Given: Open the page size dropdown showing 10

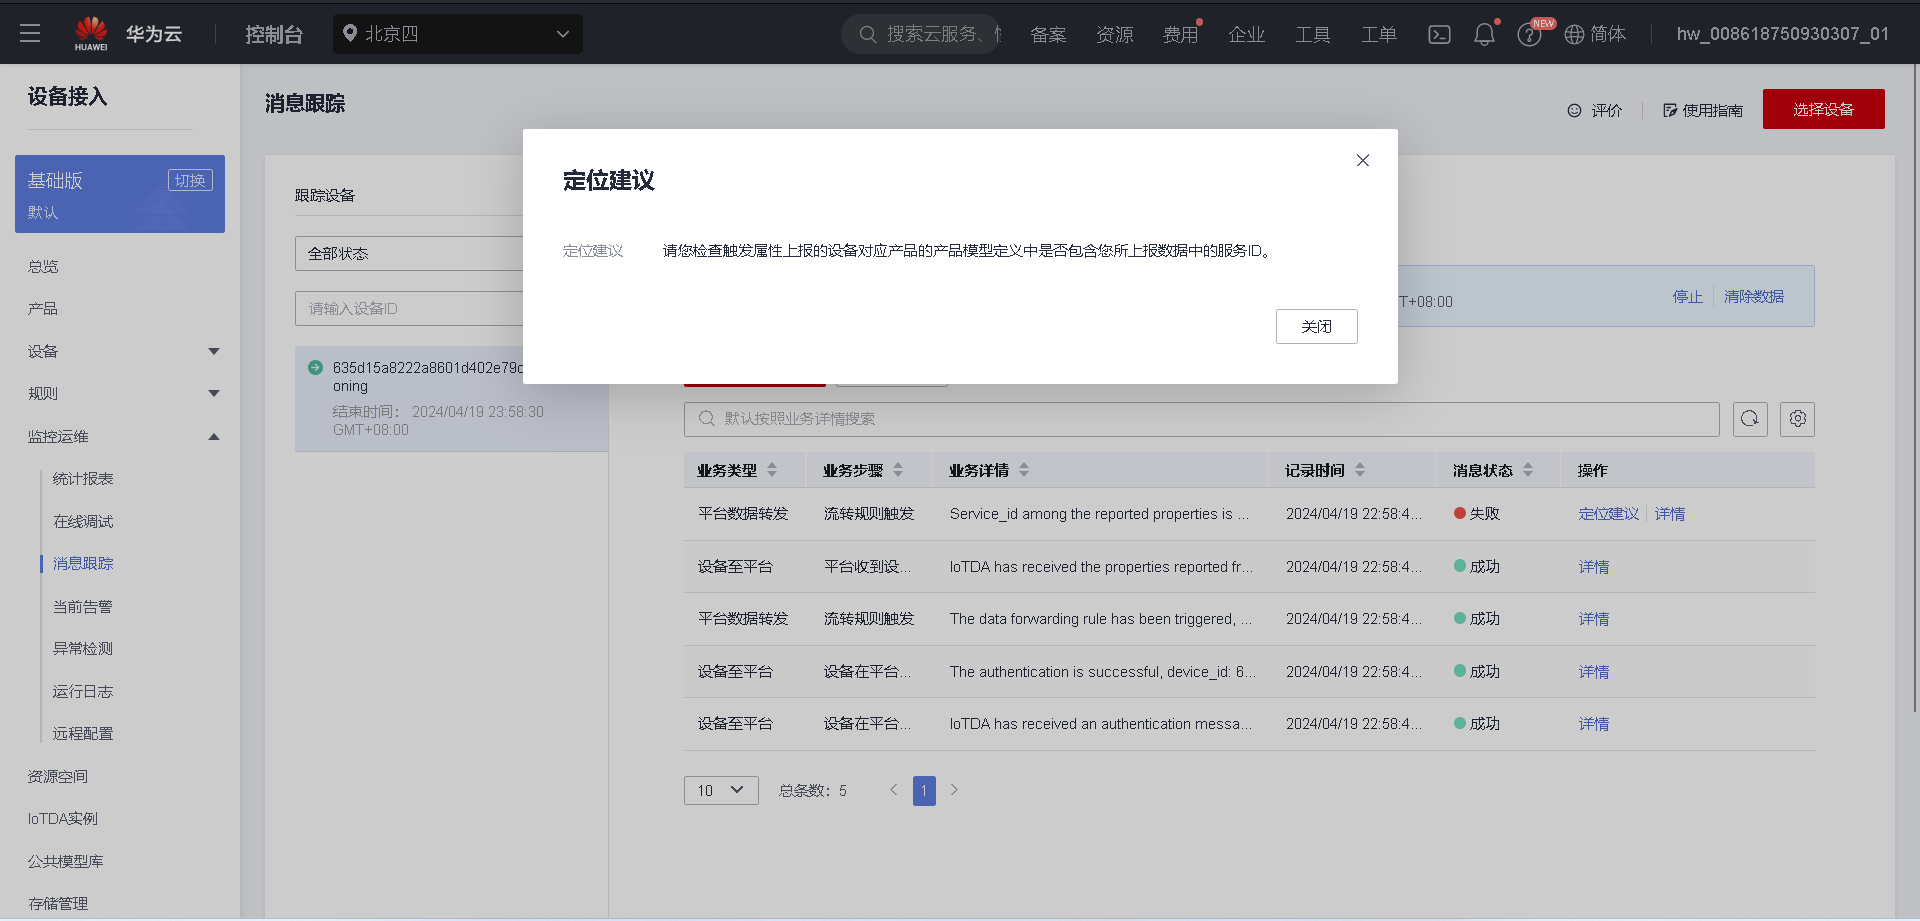Looking at the screenshot, I should pyautogui.click(x=720, y=790).
